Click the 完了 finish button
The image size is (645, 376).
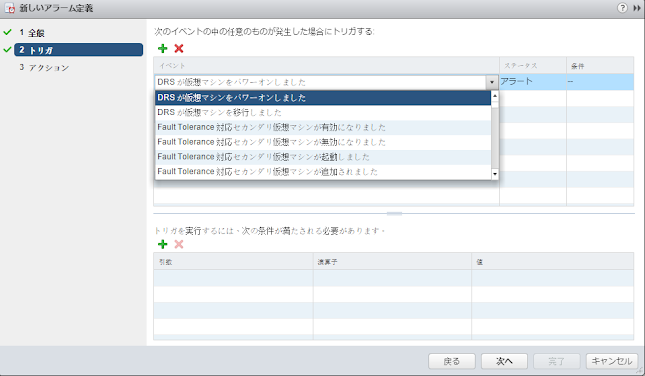coord(557,361)
